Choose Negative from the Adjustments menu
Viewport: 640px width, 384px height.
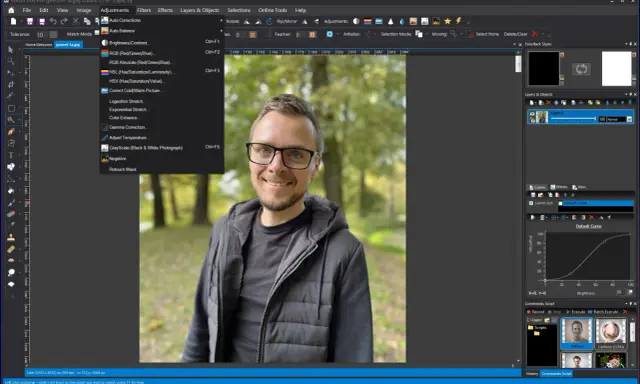click(x=162, y=158)
